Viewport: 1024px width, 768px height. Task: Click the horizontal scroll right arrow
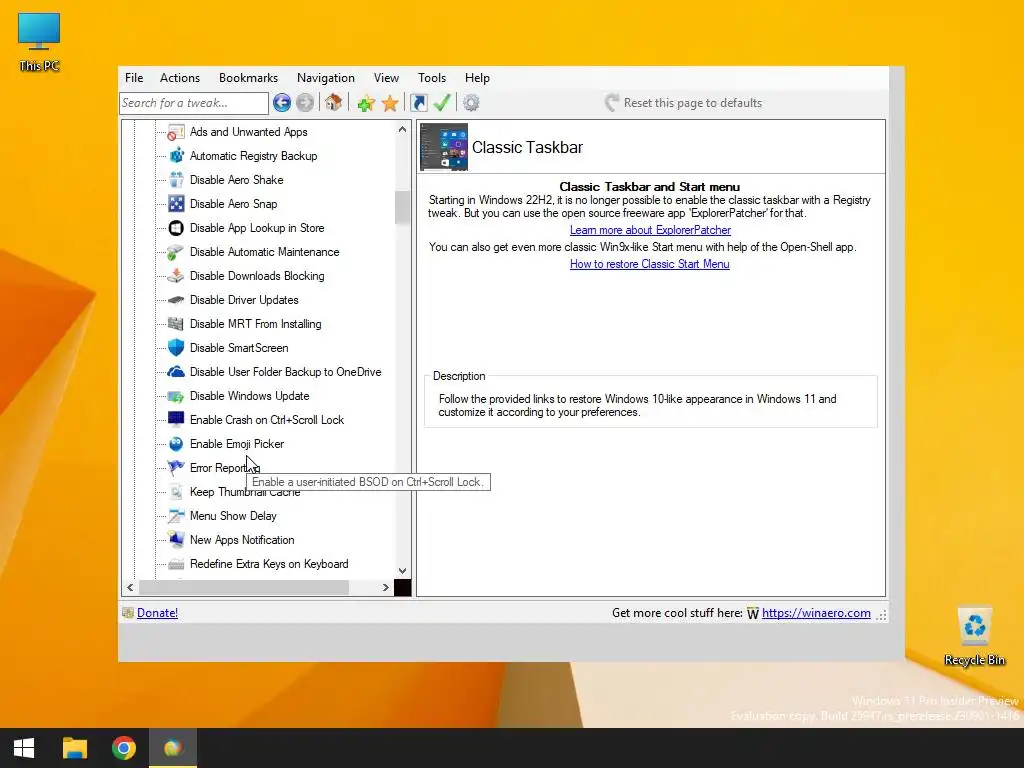[385, 588]
